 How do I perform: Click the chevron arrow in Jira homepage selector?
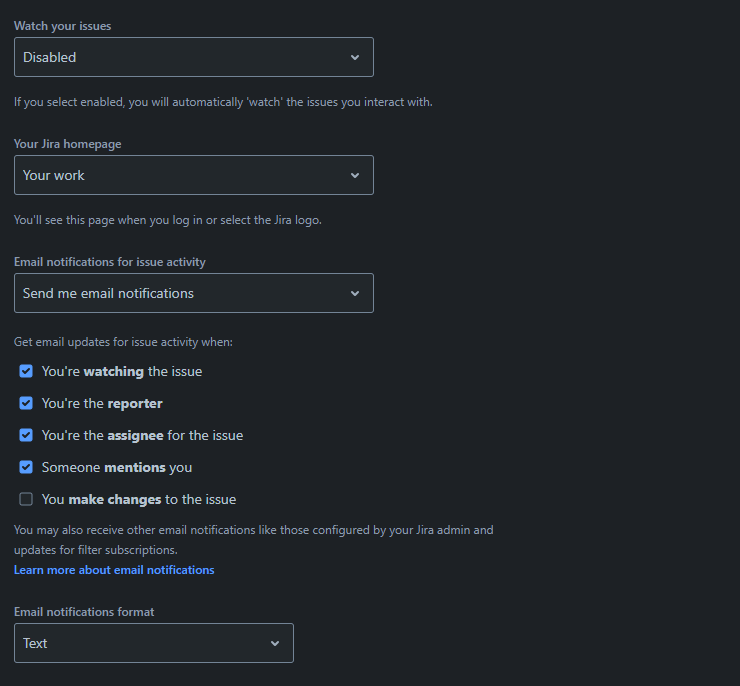tap(355, 176)
